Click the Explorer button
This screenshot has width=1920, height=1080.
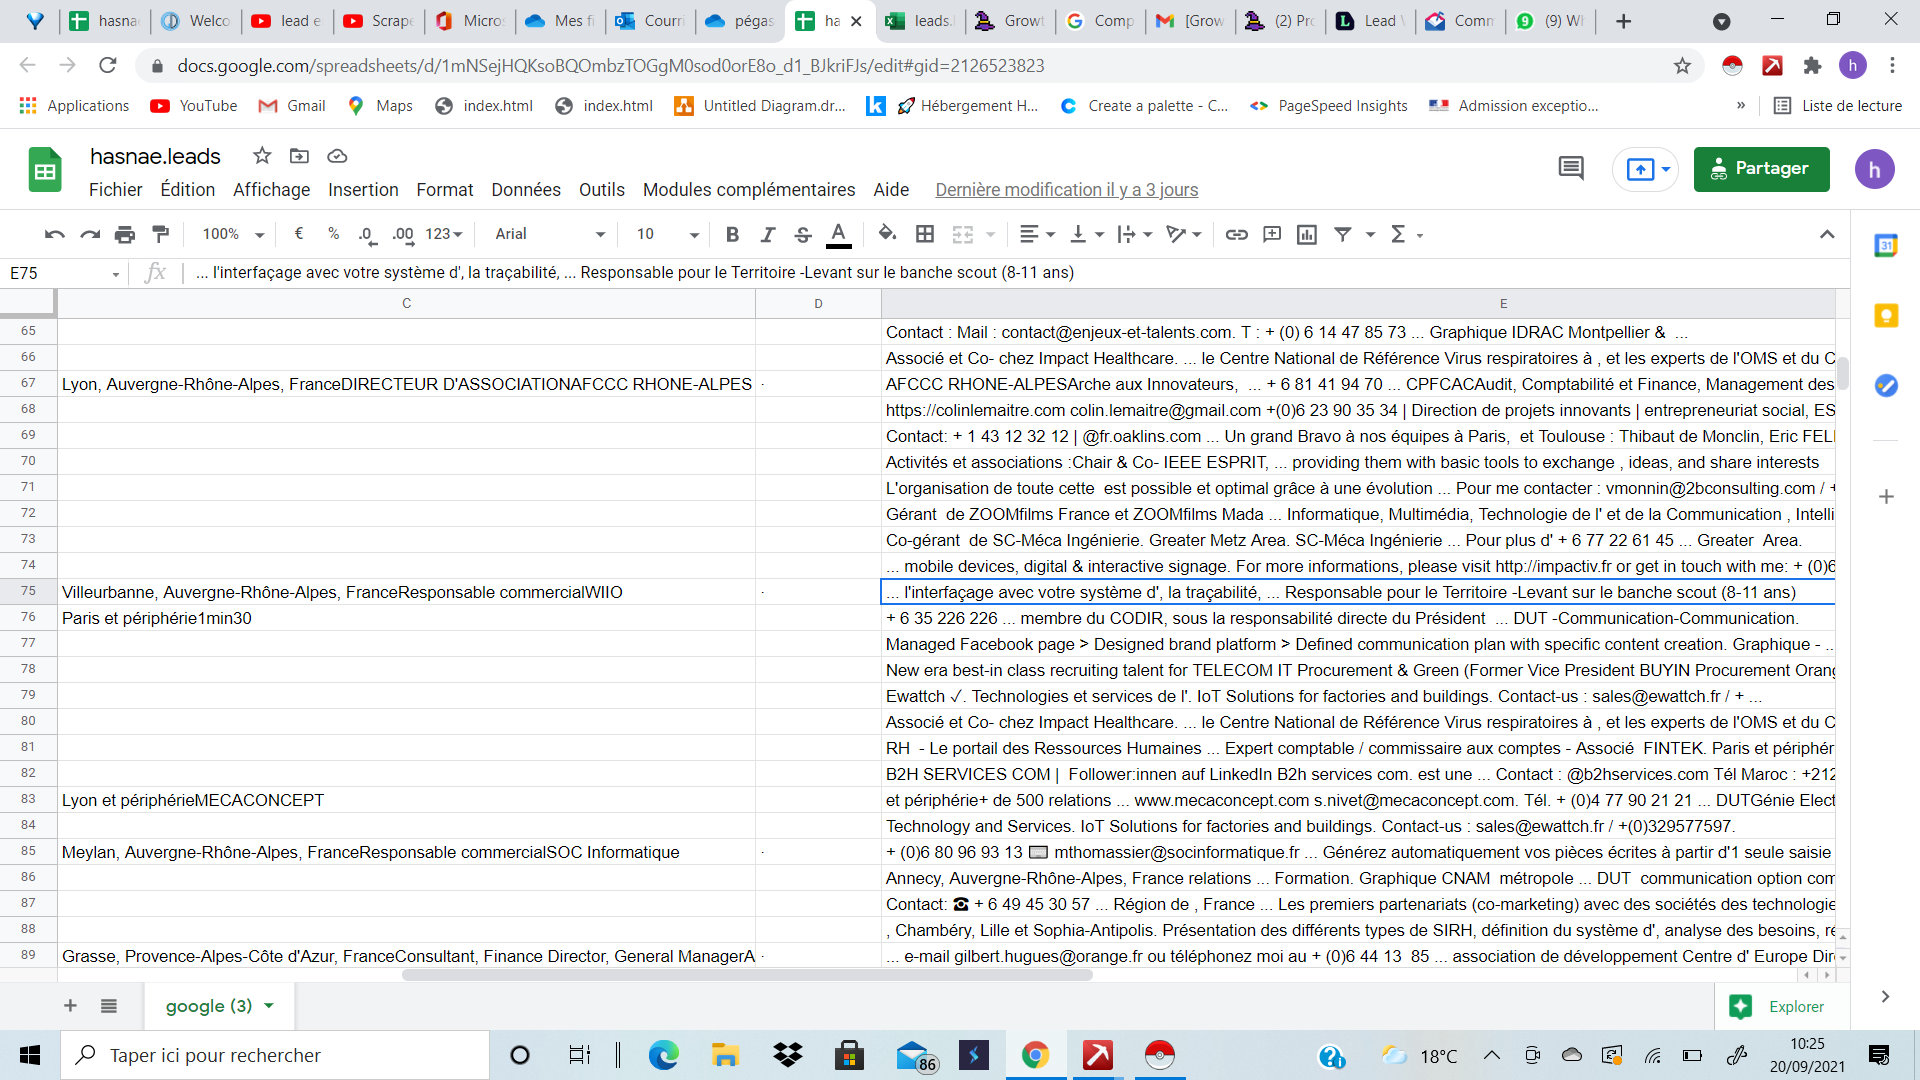1782,1007
